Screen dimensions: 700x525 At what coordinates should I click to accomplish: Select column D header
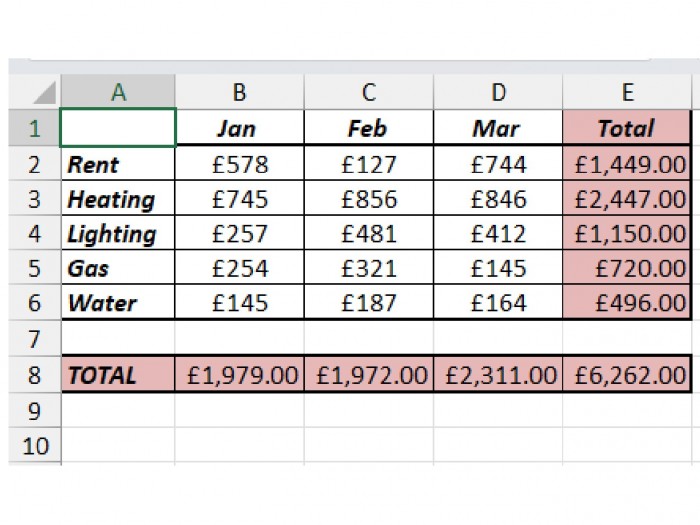(498, 93)
